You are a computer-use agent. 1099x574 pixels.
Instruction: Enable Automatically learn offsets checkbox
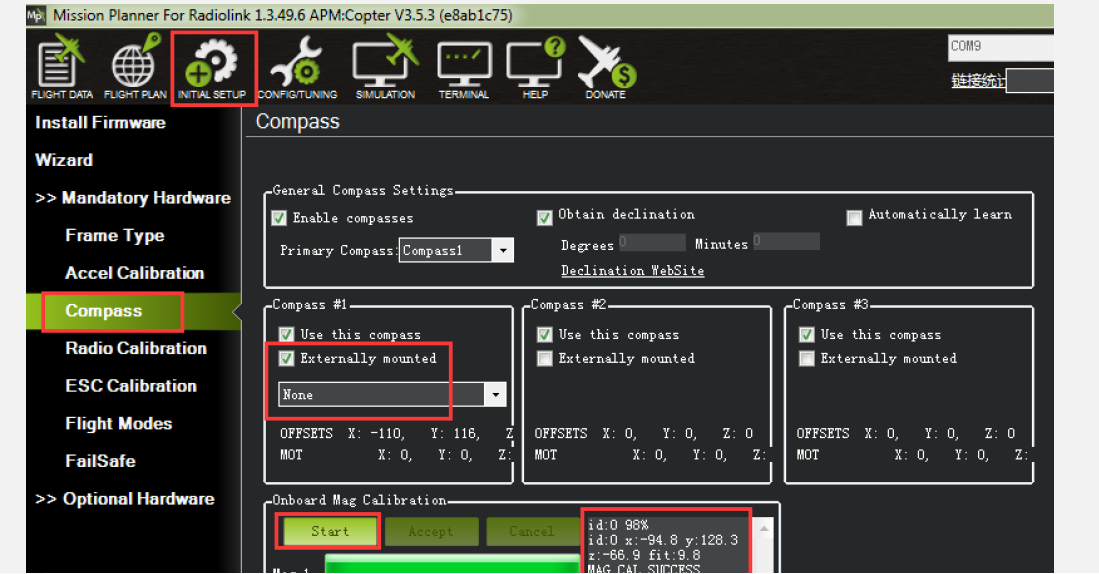854,217
